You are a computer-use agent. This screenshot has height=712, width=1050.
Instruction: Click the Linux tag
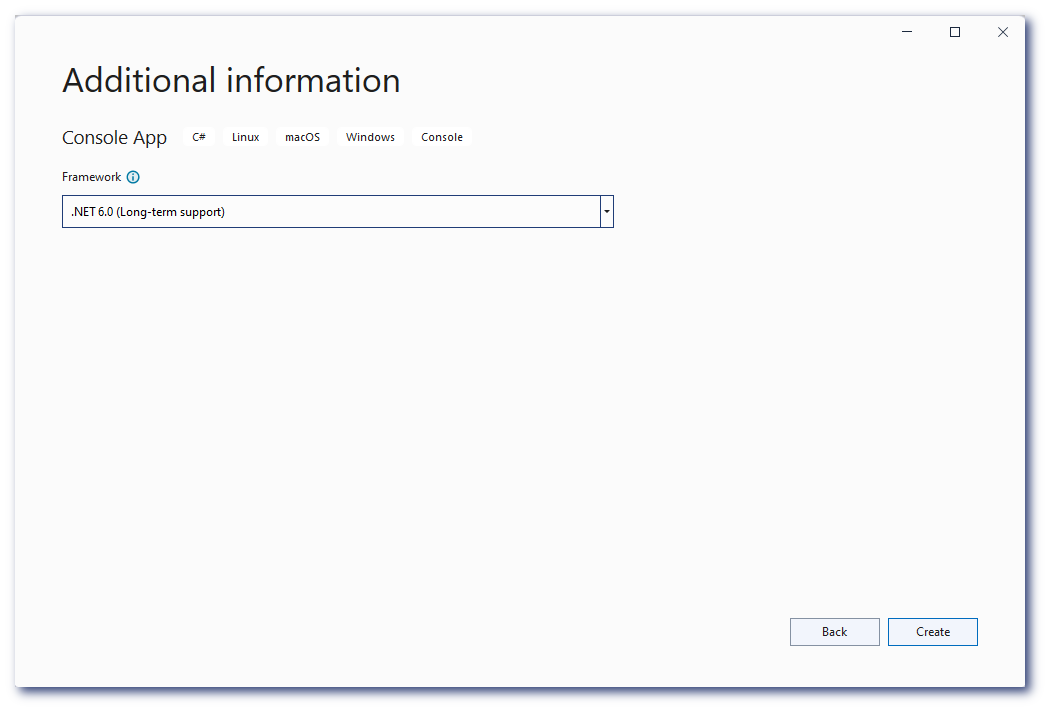[x=245, y=137]
